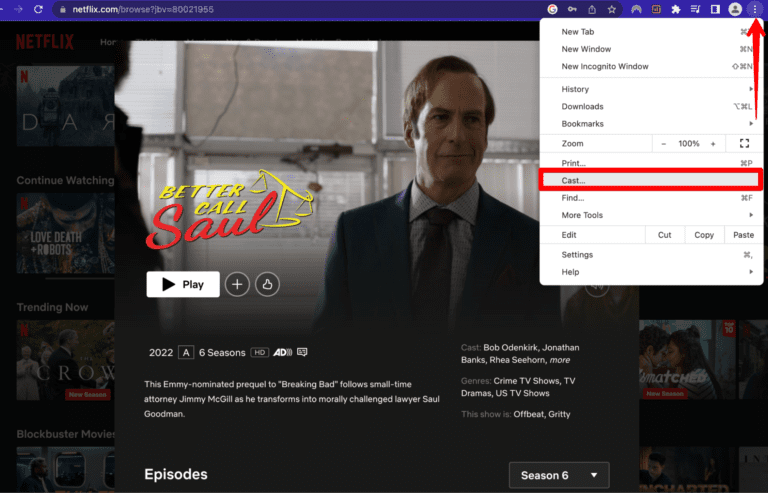Toggle full screen icon in Zoom row
The image size is (768, 493).
[x=744, y=143]
